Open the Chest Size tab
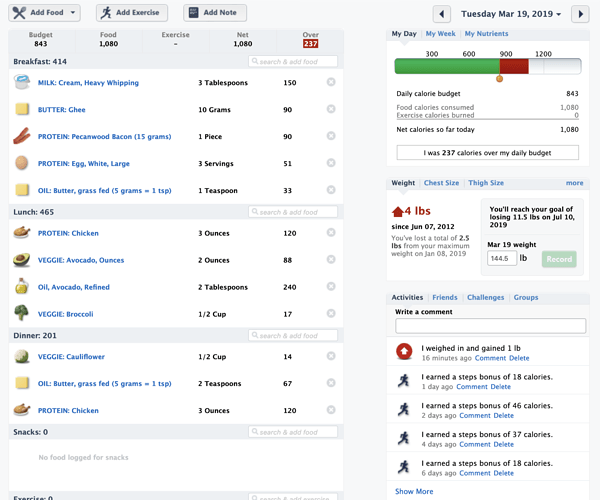Viewport: 600px width, 500px height. [x=441, y=183]
